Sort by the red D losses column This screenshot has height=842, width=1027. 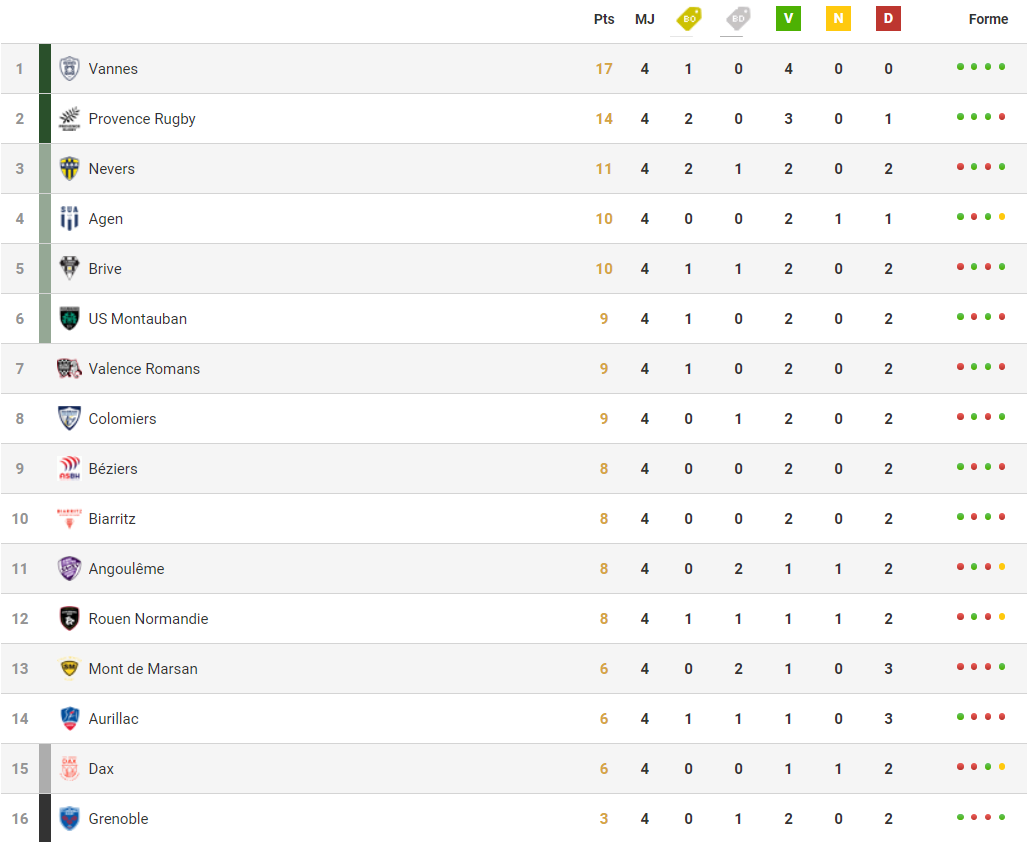[888, 18]
